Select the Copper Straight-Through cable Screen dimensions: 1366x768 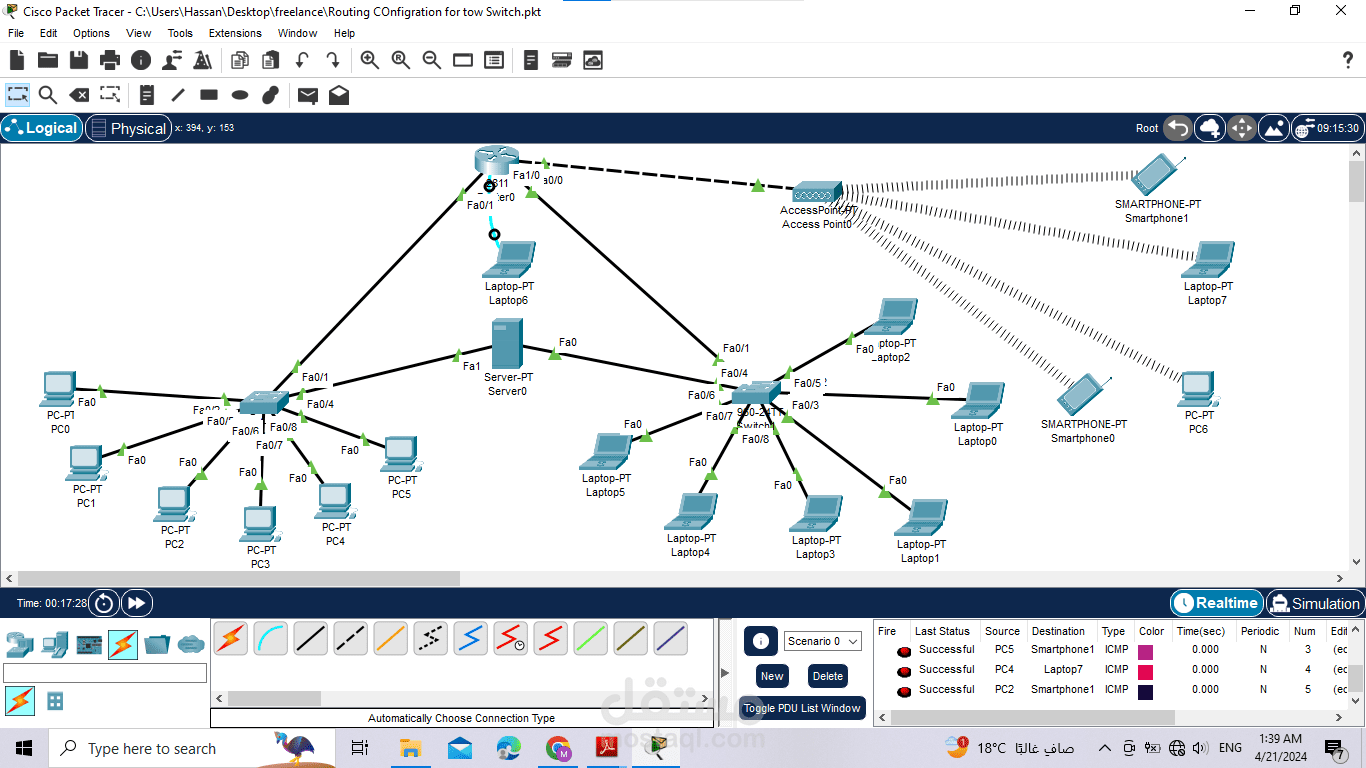coord(311,638)
